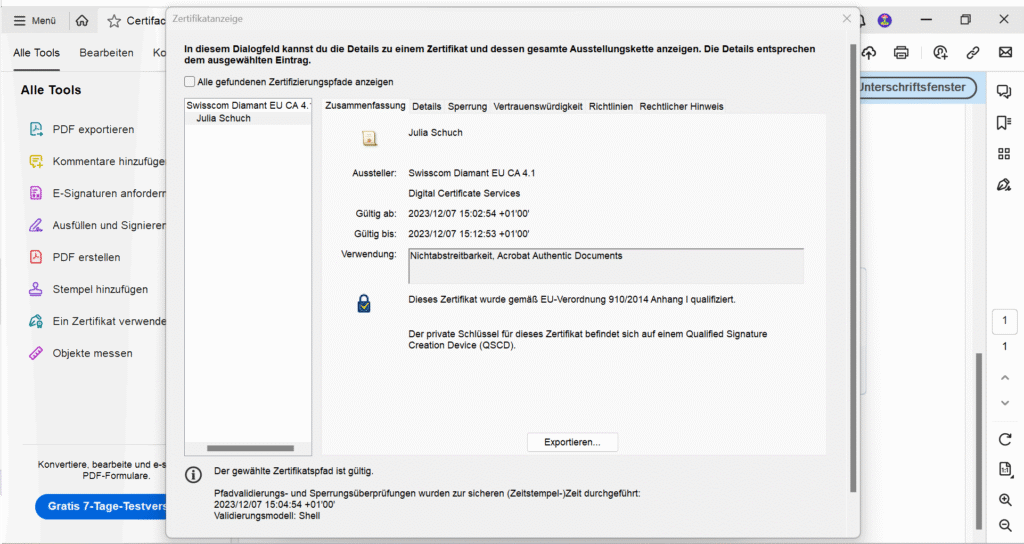Open the print icon in the toolbar
Screen dimensions: 1024x544
coord(901,52)
